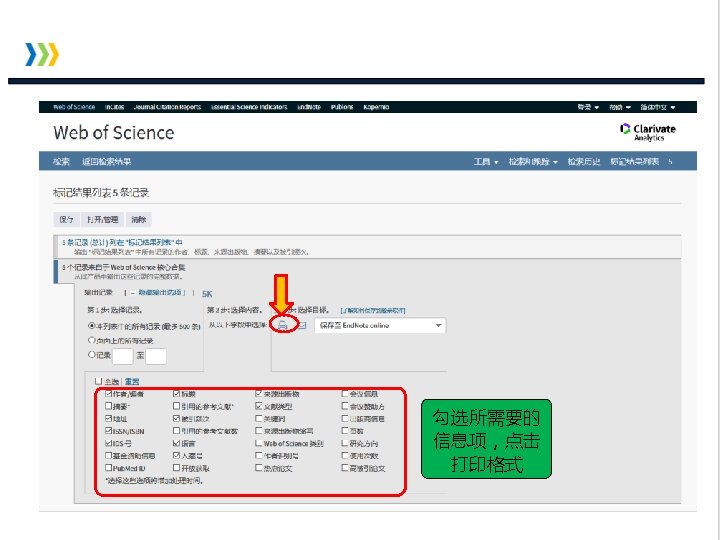Toggle the 会议信息 checkbox
Viewport: 720px width, 540px height.
tap(345, 394)
